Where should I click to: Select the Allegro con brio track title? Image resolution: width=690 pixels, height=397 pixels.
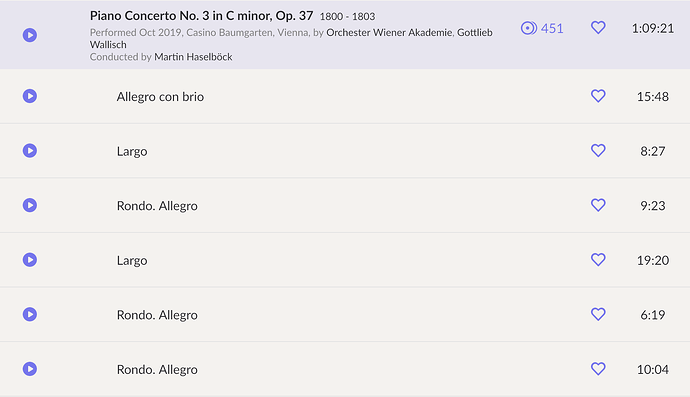pyautogui.click(x=160, y=96)
